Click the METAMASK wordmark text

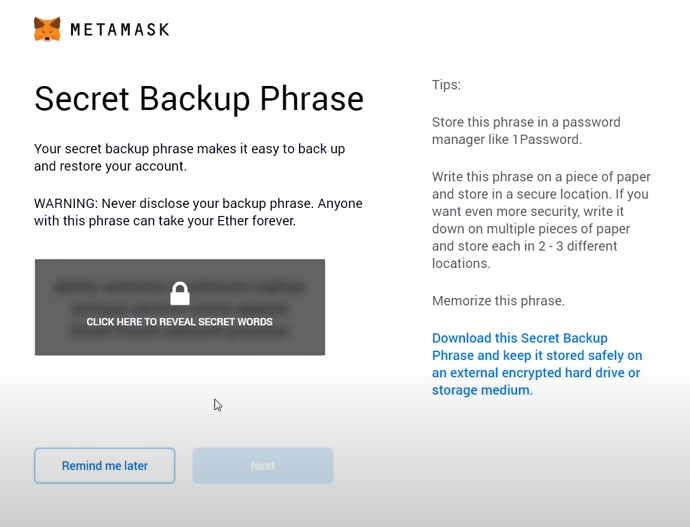120,30
